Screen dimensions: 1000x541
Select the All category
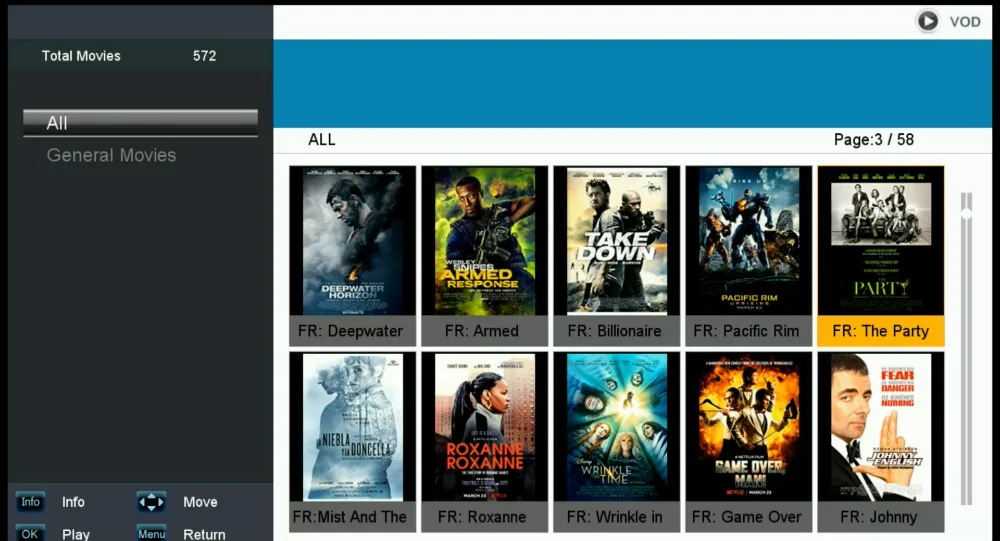coord(140,122)
